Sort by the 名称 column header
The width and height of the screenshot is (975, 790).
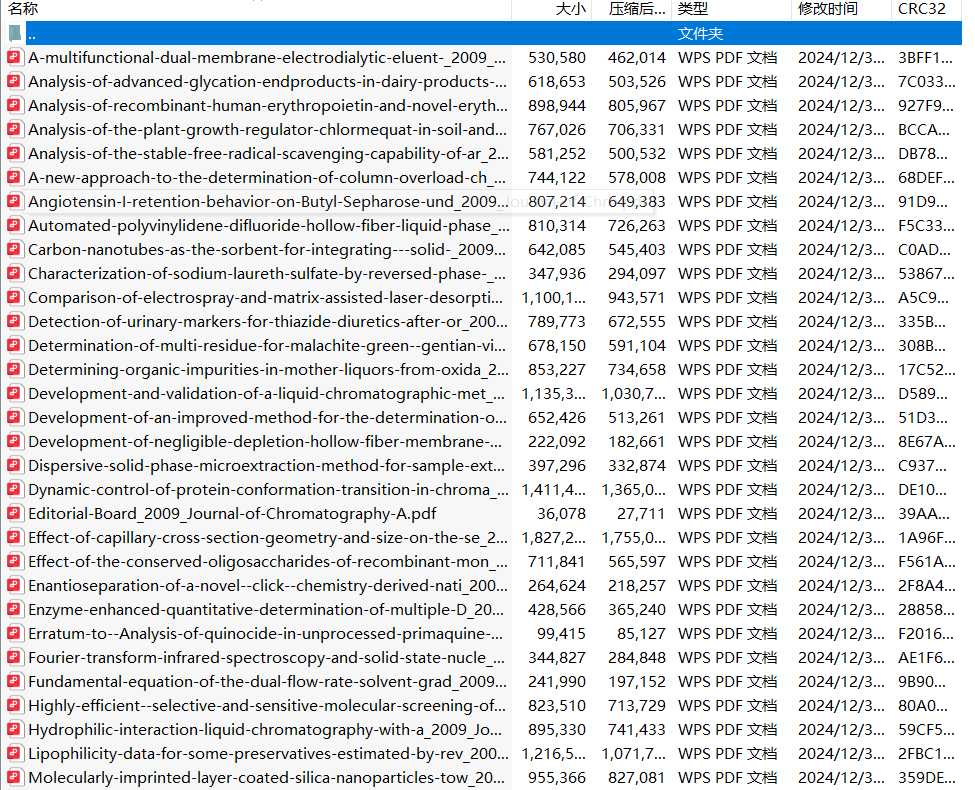(24, 9)
